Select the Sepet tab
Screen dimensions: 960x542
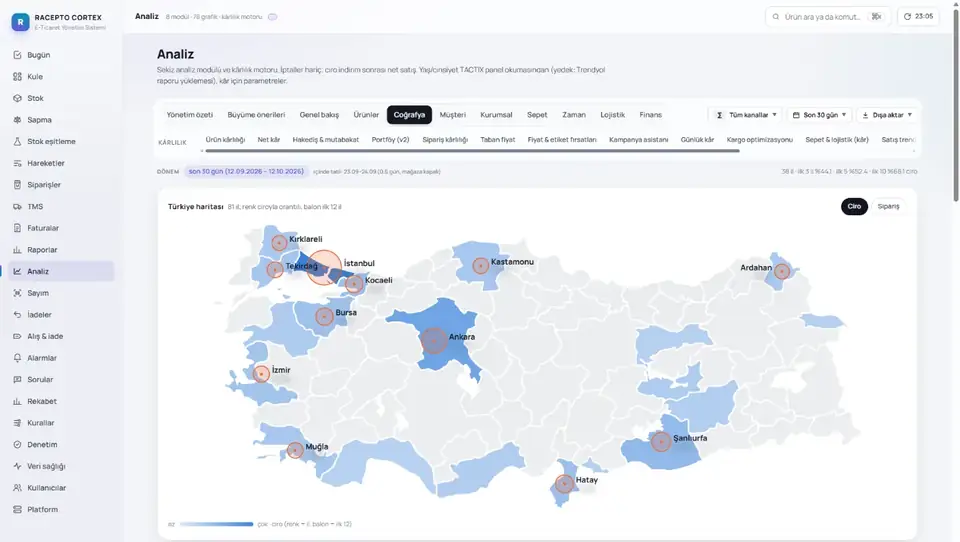(537, 115)
